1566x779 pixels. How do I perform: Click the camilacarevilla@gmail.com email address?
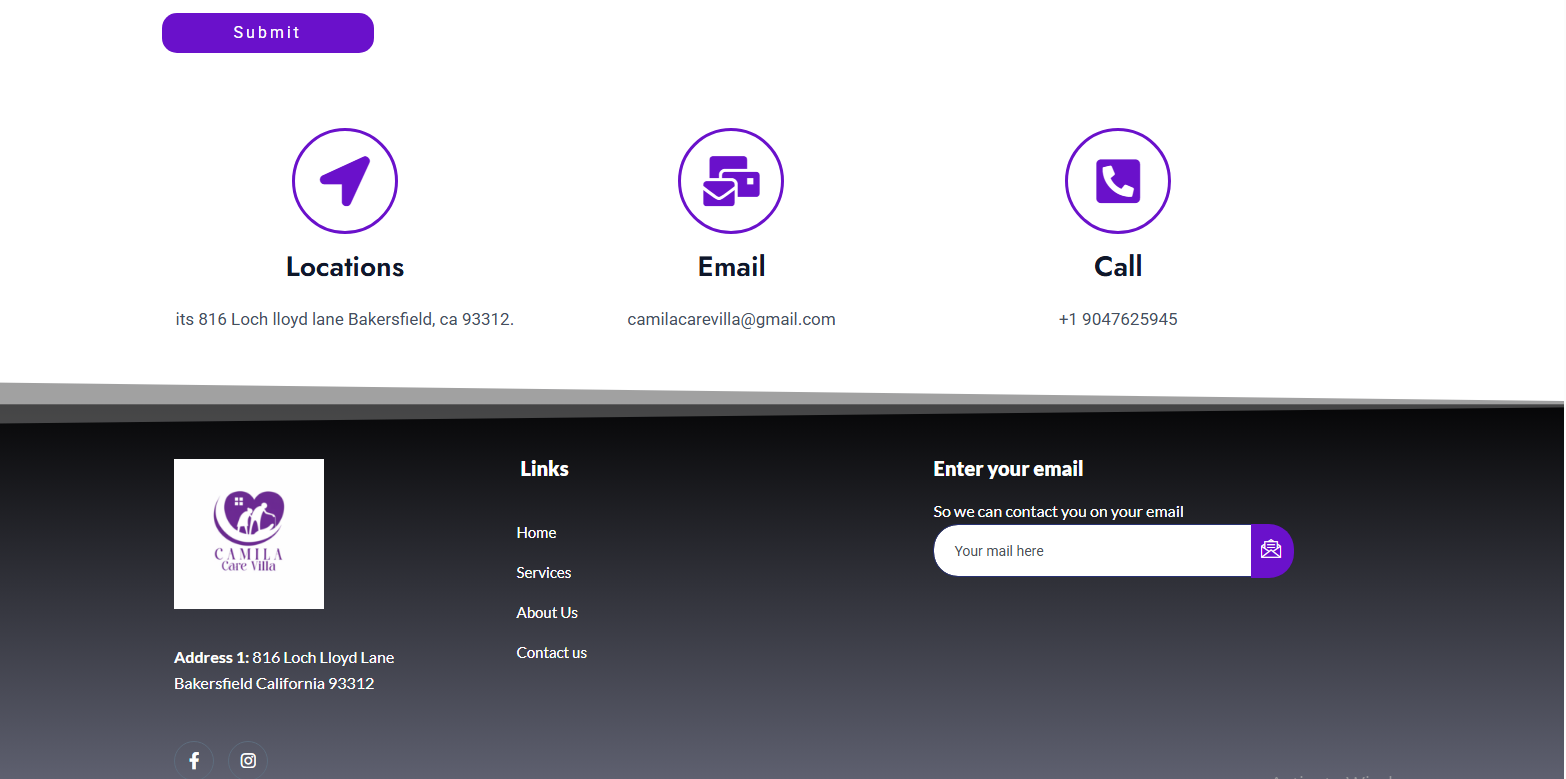coord(731,320)
